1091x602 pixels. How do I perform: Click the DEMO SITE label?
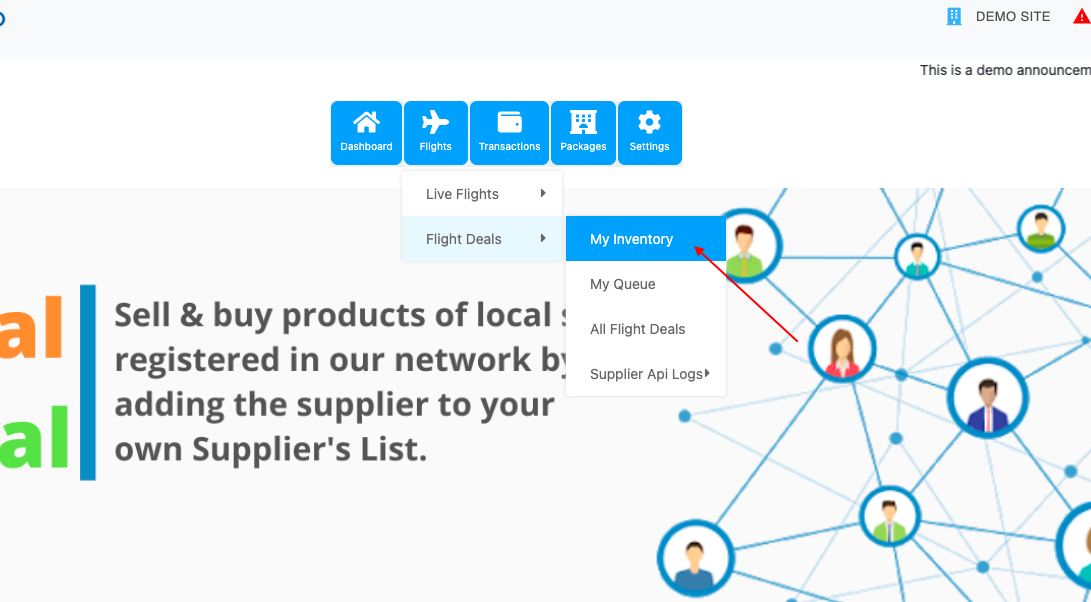pyautogui.click(x=1013, y=17)
